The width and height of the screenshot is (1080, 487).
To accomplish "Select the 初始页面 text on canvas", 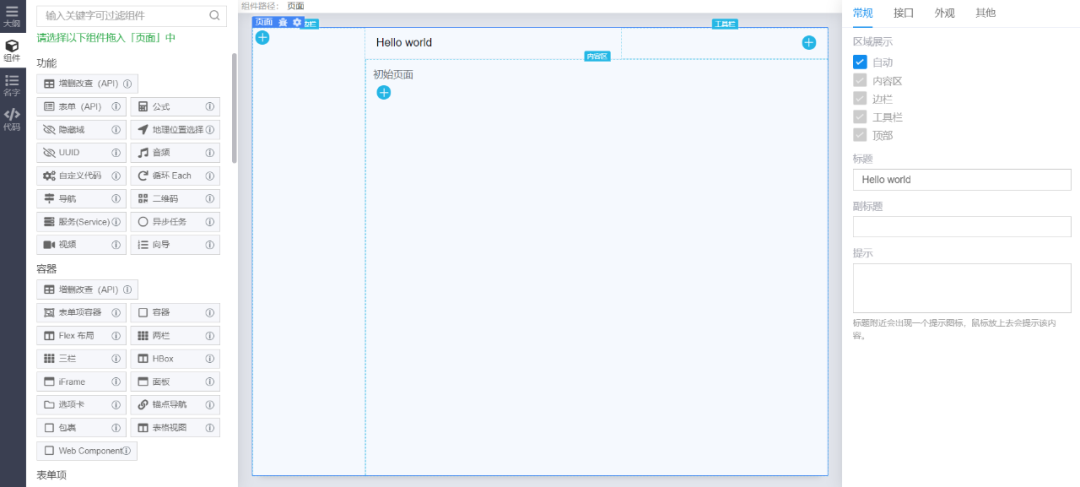I will pyautogui.click(x=393, y=74).
